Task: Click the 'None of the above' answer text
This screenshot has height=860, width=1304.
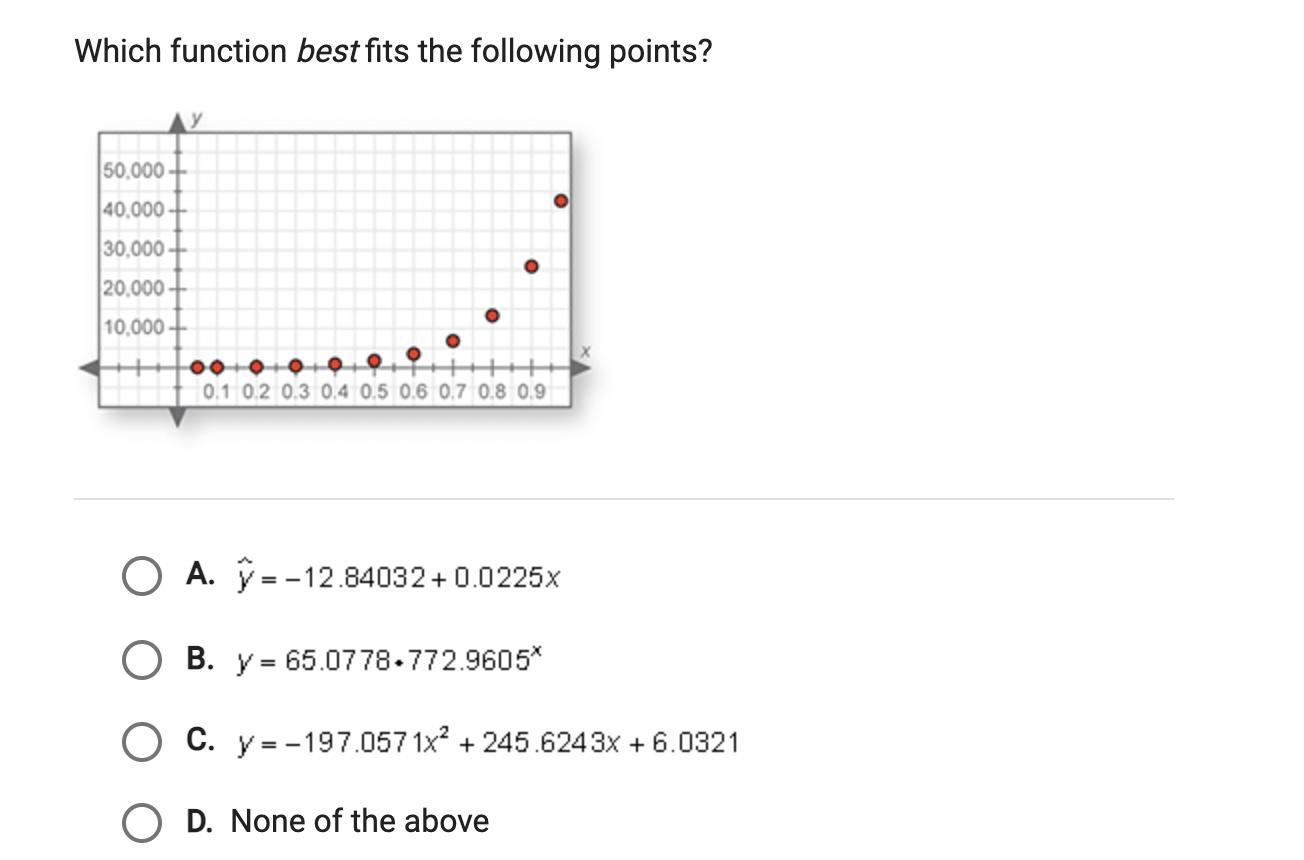Action: point(360,821)
